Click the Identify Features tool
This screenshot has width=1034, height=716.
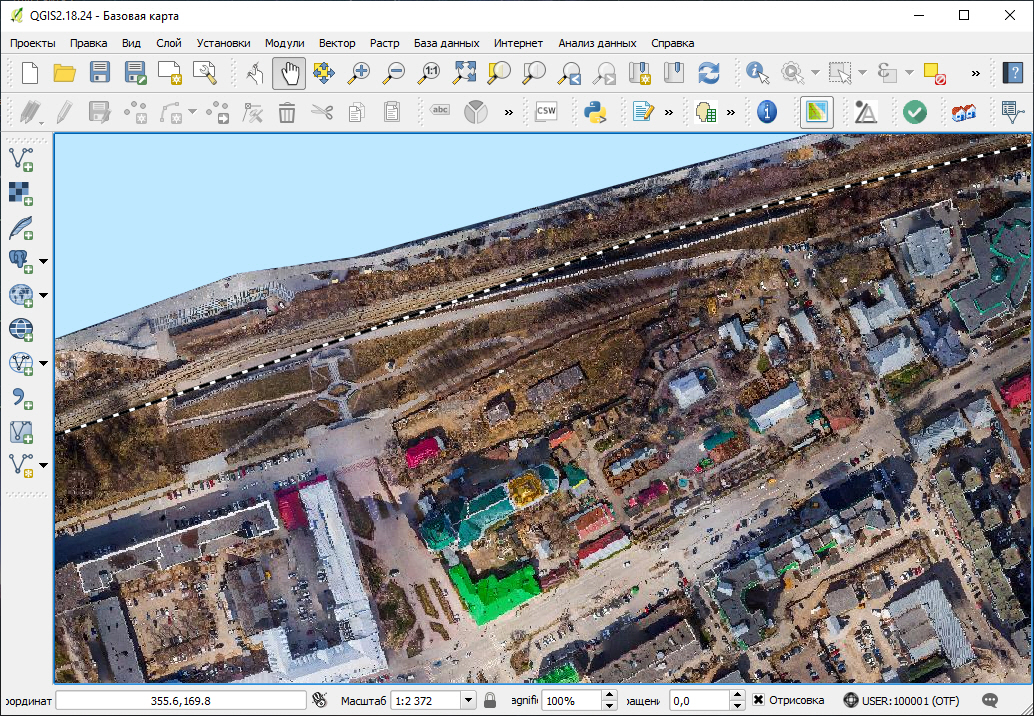(x=757, y=72)
